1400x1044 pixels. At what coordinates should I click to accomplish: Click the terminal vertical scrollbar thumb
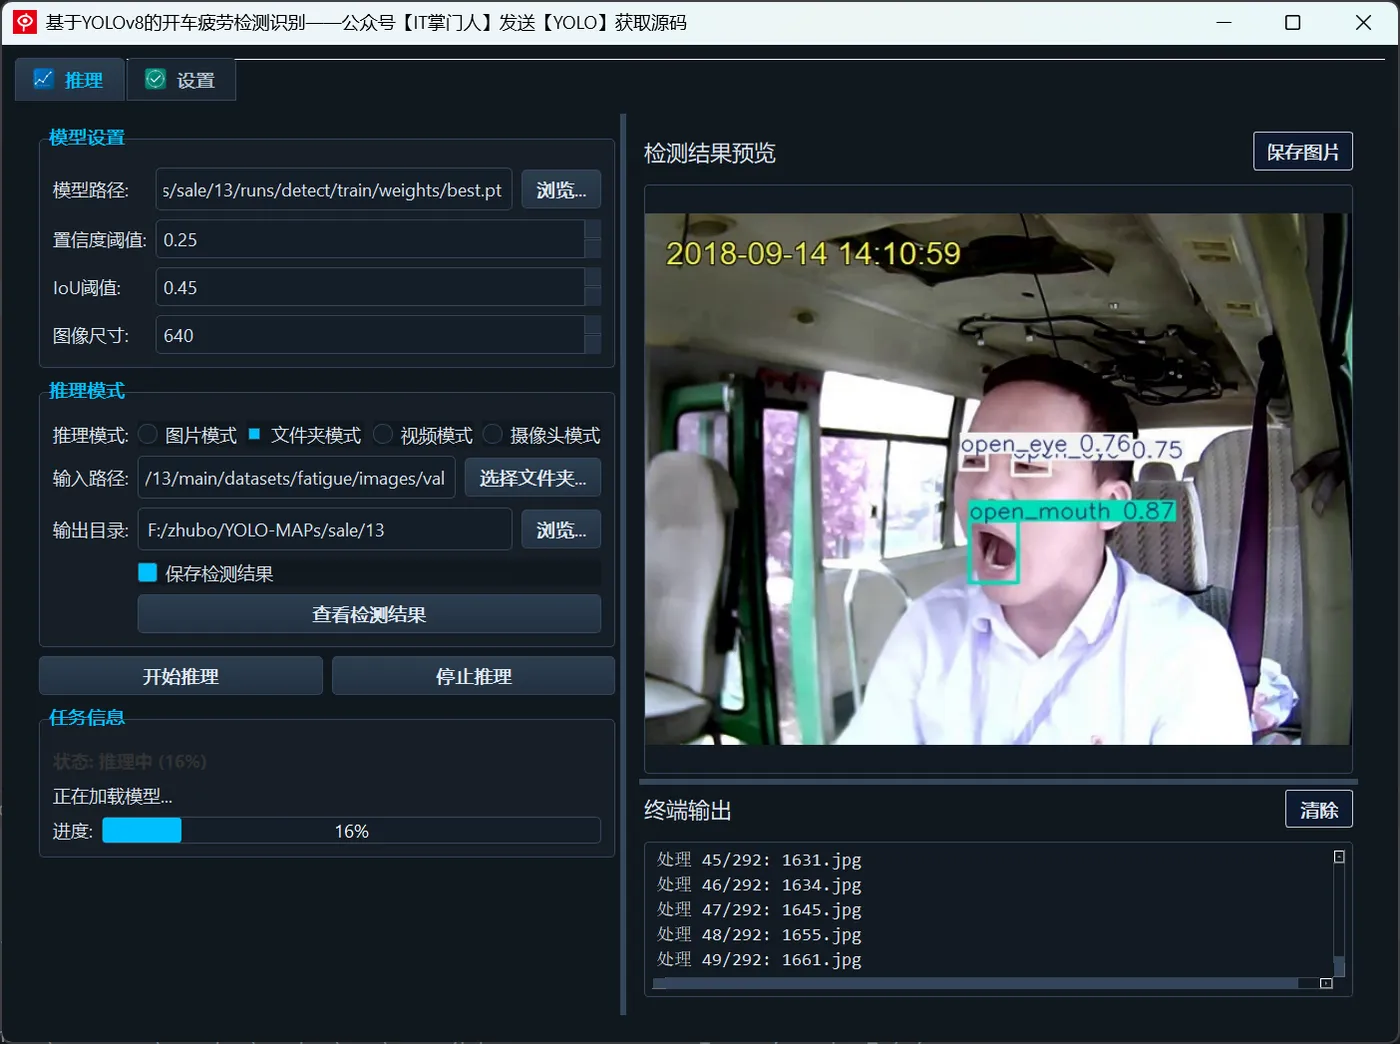[1339, 967]
